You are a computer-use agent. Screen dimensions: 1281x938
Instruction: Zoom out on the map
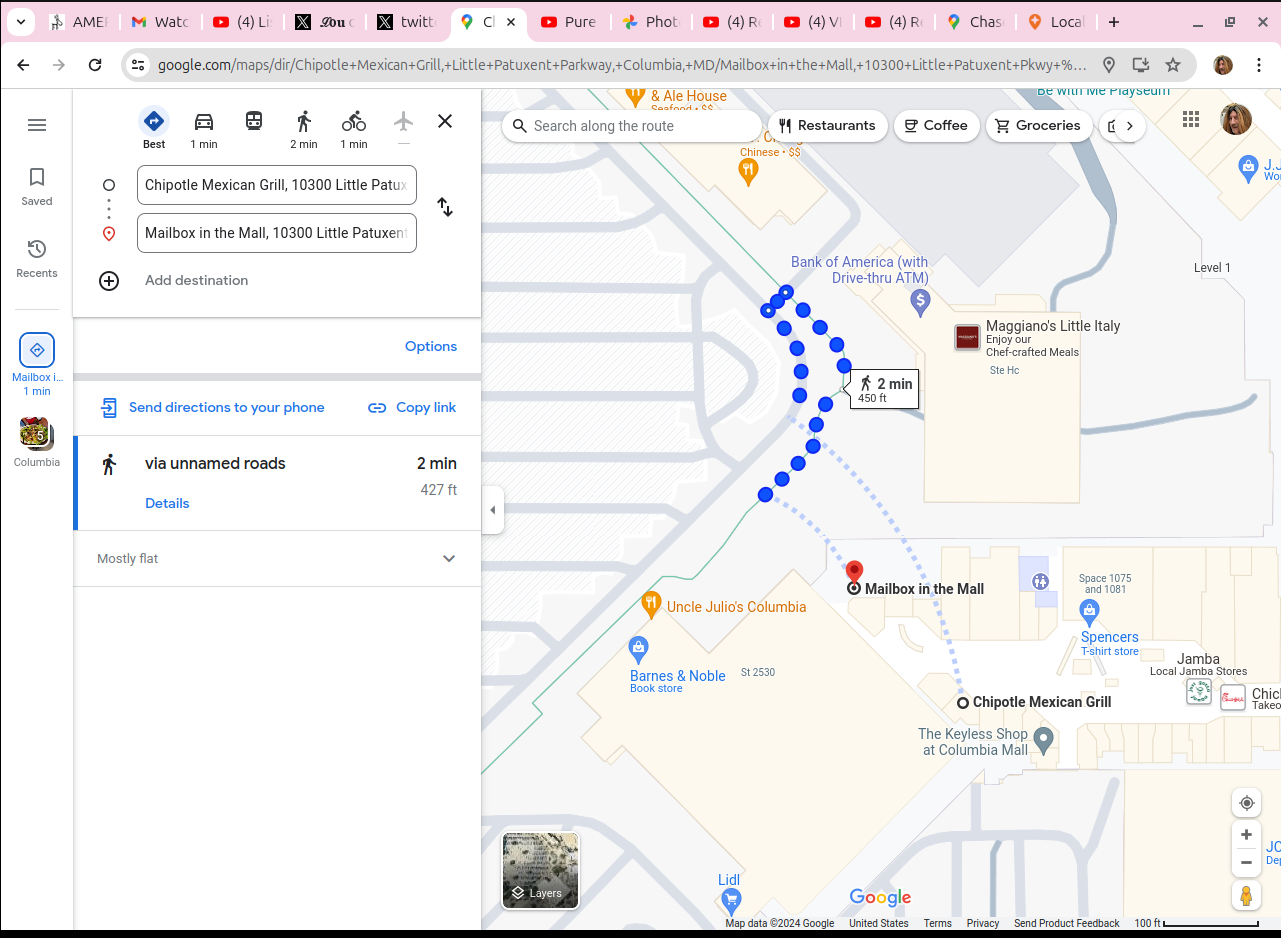pos(1246,862)
